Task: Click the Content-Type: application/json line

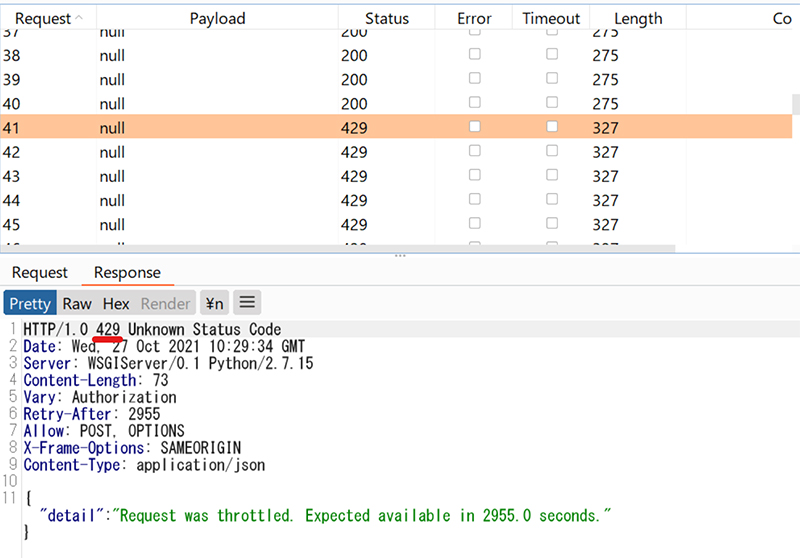Action: [x=144, y=465]
